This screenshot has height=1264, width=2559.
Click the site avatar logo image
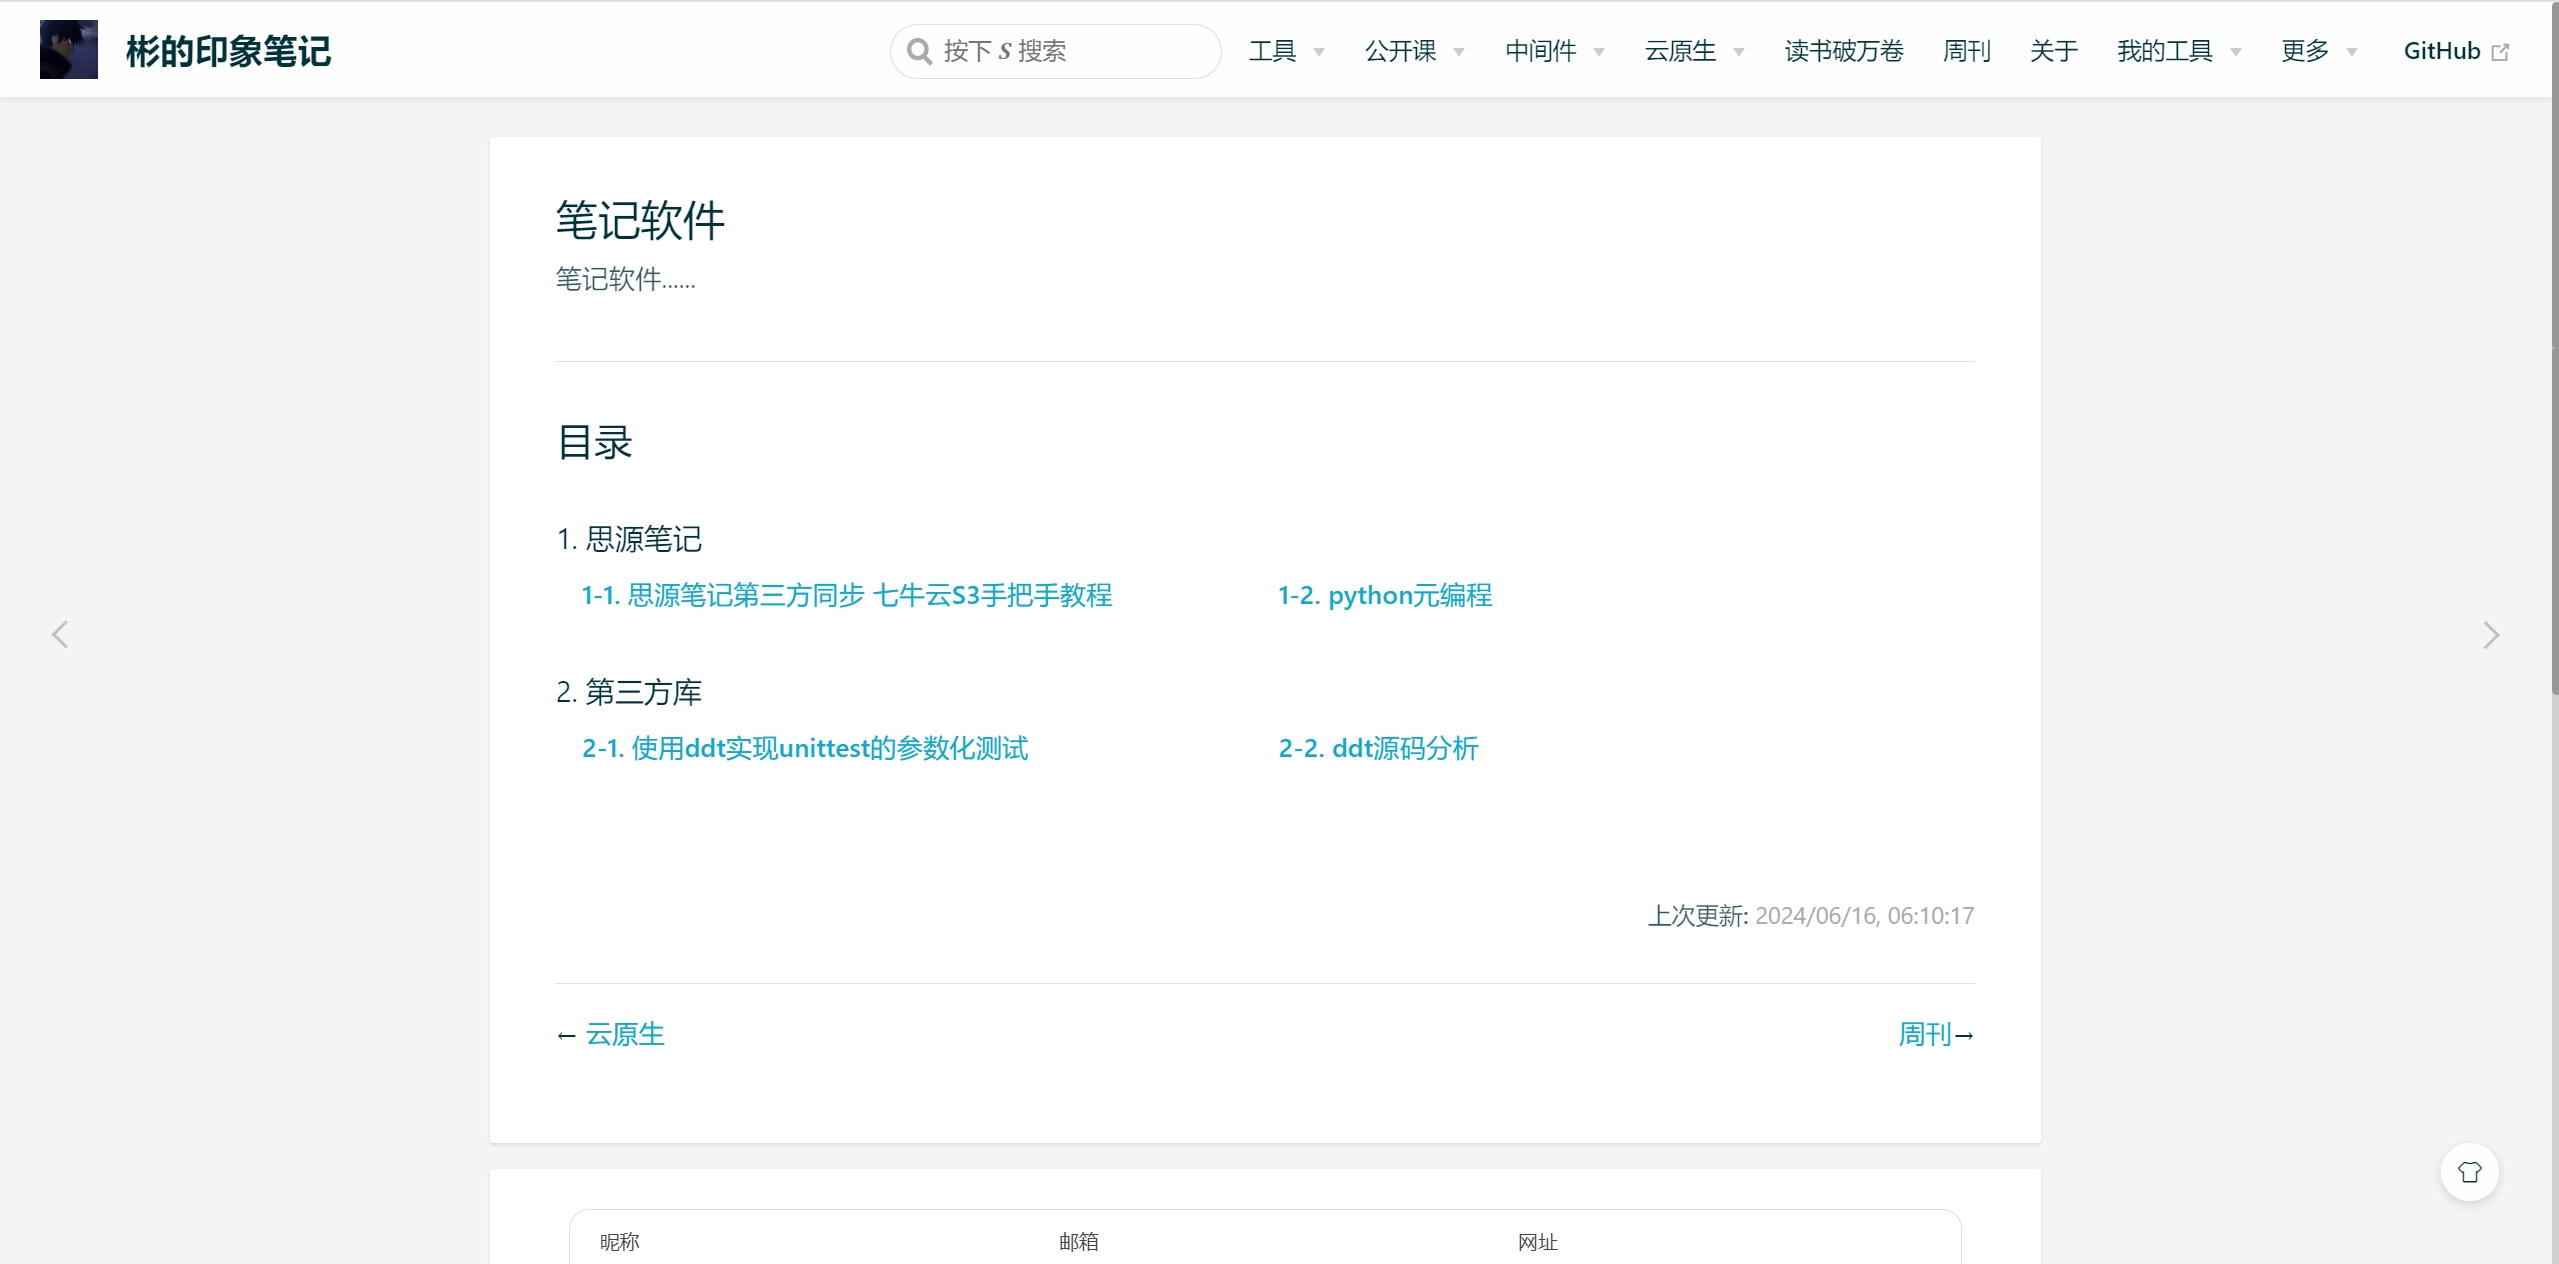coord(69,50)
